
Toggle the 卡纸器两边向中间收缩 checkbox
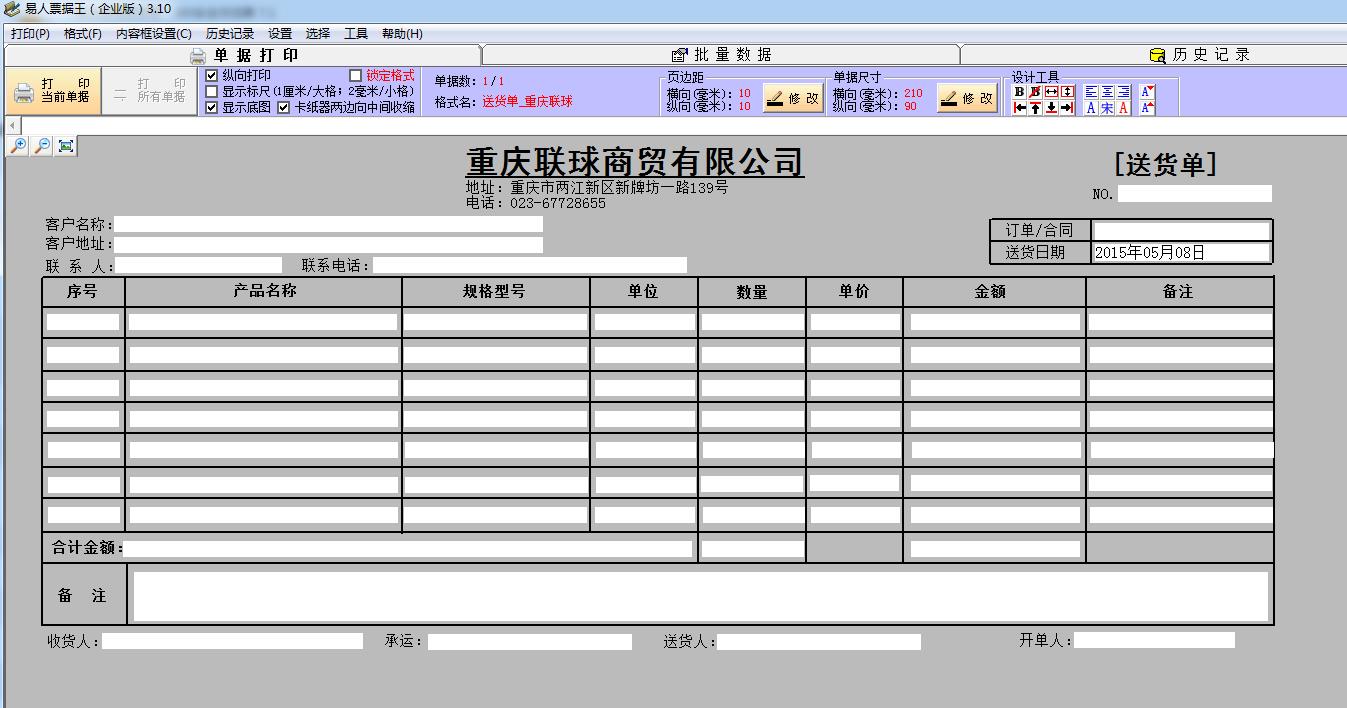[283, 107]
